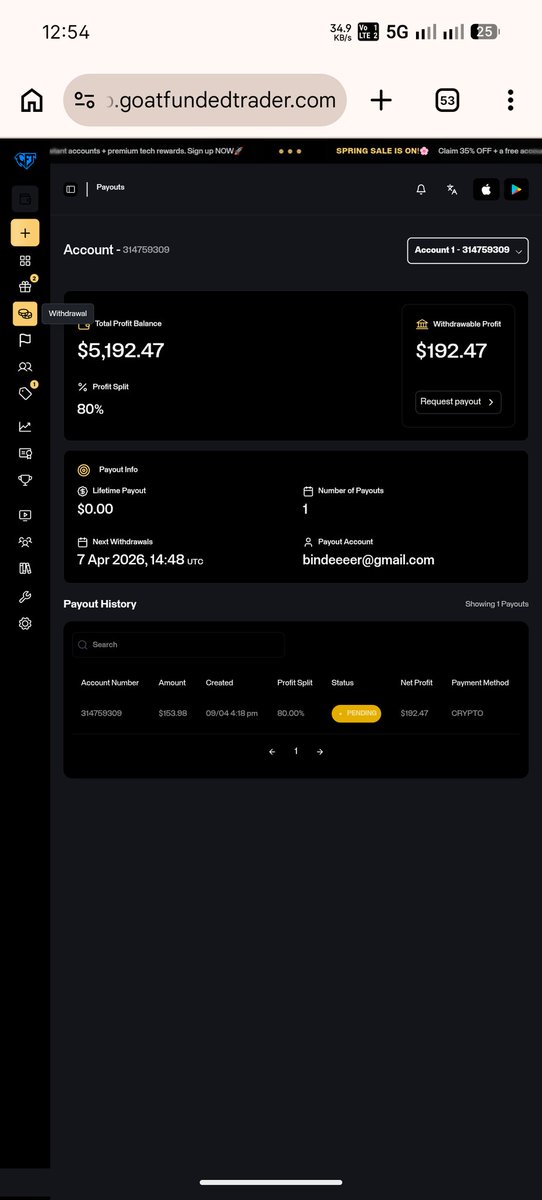Expand the Account 1 - 314759309 dropdown
Viewport: 542px width, 1200px height.
(468, 250)
